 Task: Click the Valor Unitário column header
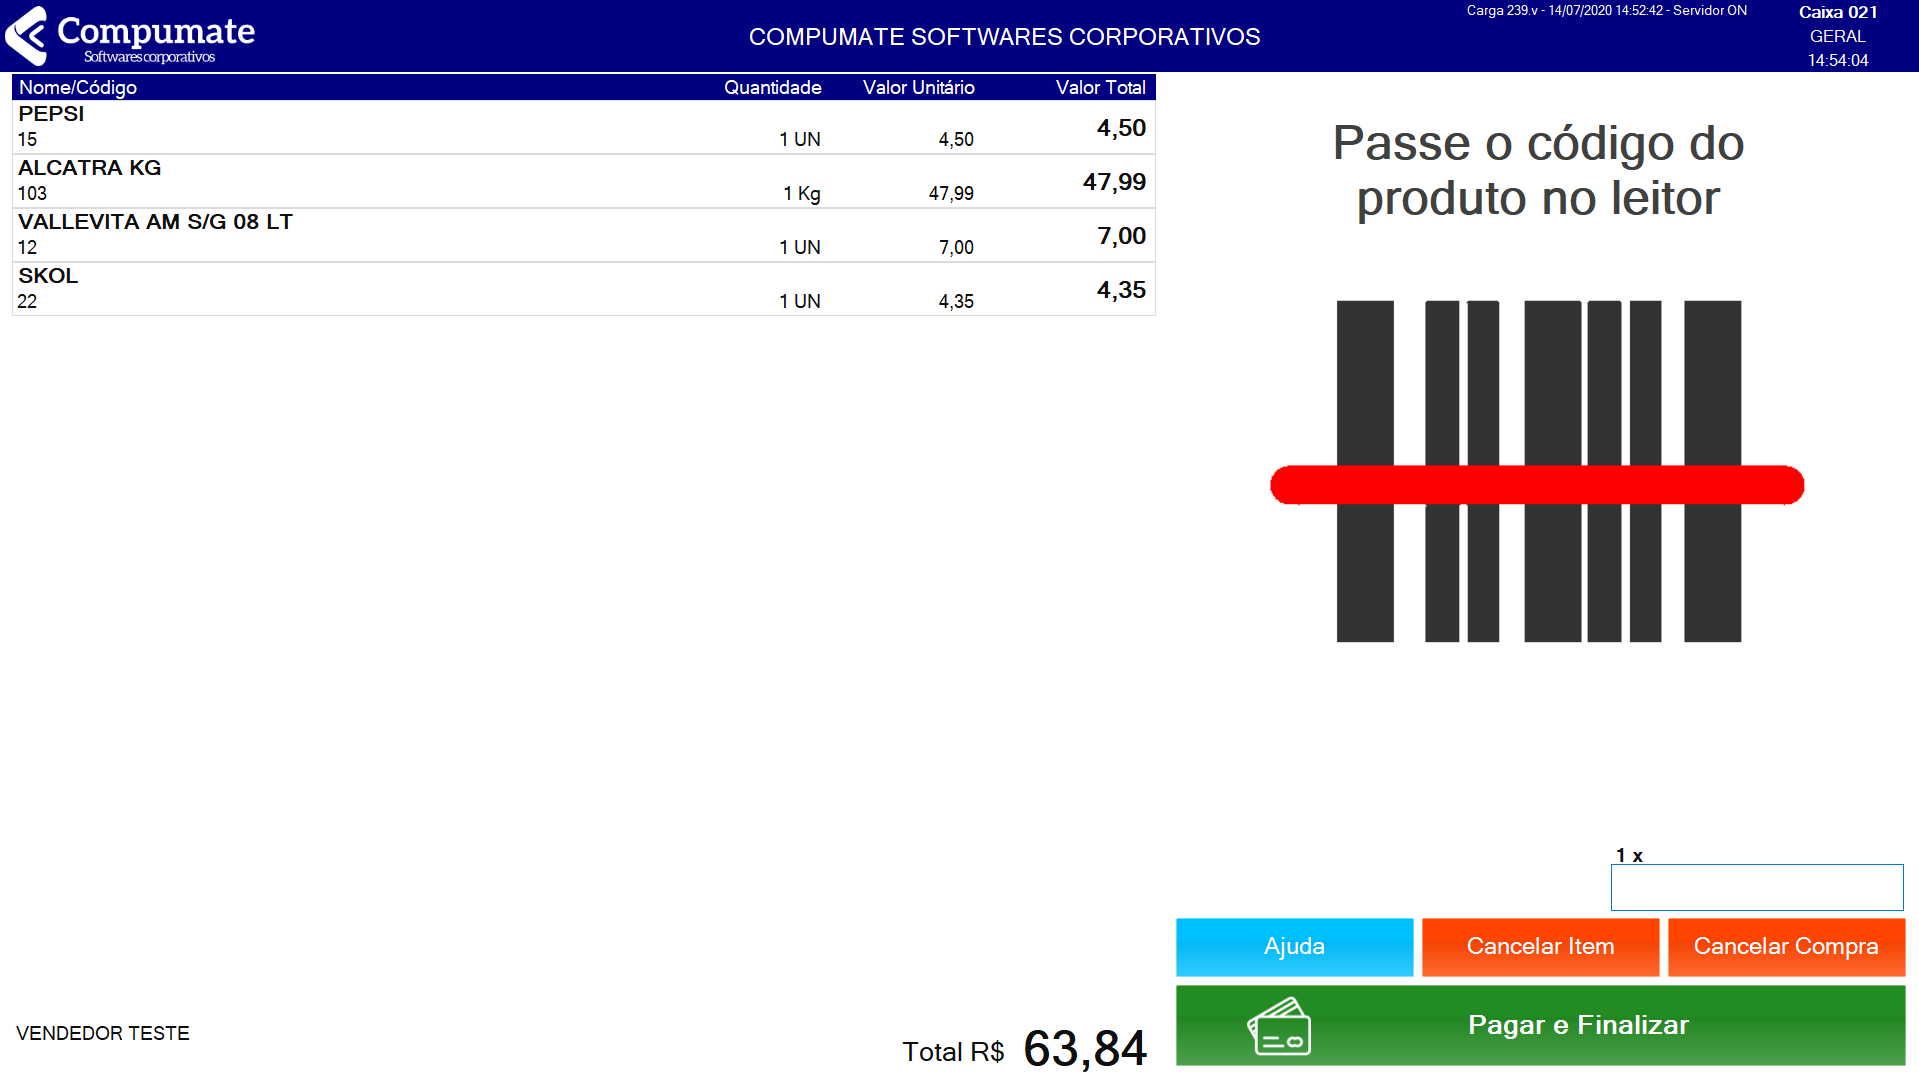point(919,87)
